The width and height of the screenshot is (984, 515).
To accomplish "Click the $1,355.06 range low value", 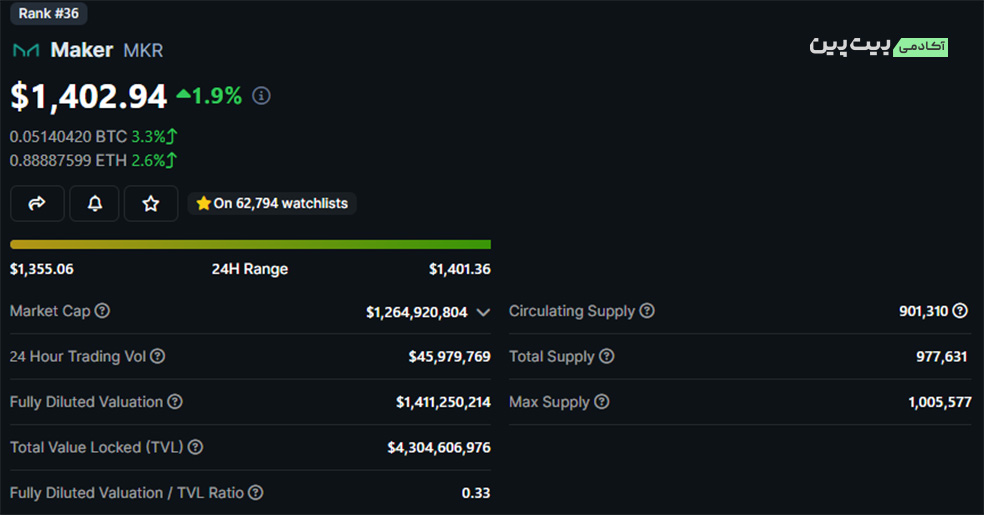I will pyautogui.click(x=41, y=269).
